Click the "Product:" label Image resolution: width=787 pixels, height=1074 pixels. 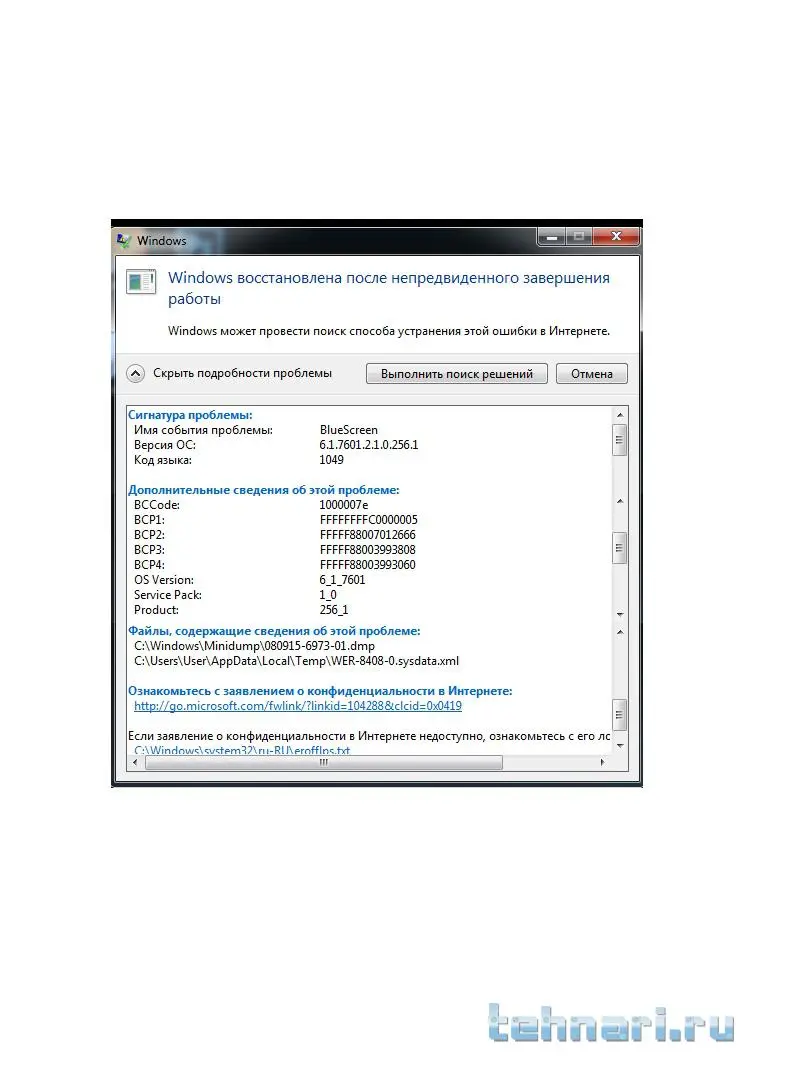pos(156,610)
